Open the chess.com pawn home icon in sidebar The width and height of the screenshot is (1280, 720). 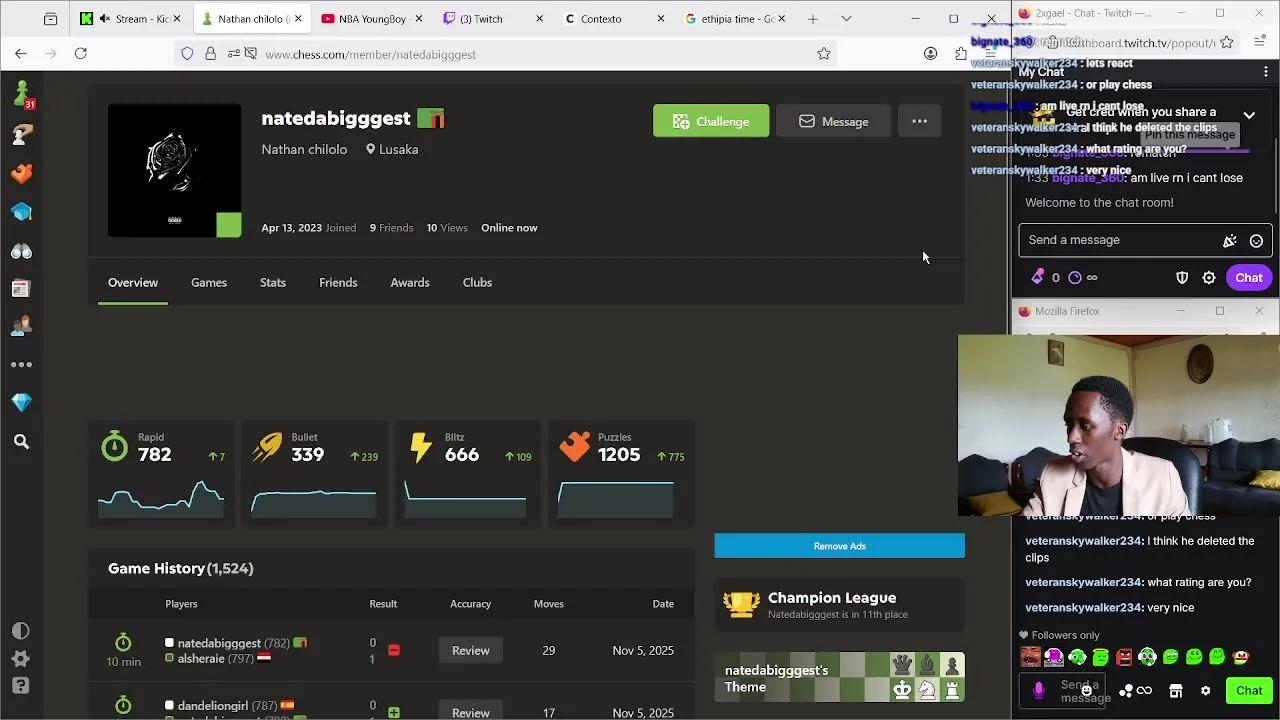[22, 94]
